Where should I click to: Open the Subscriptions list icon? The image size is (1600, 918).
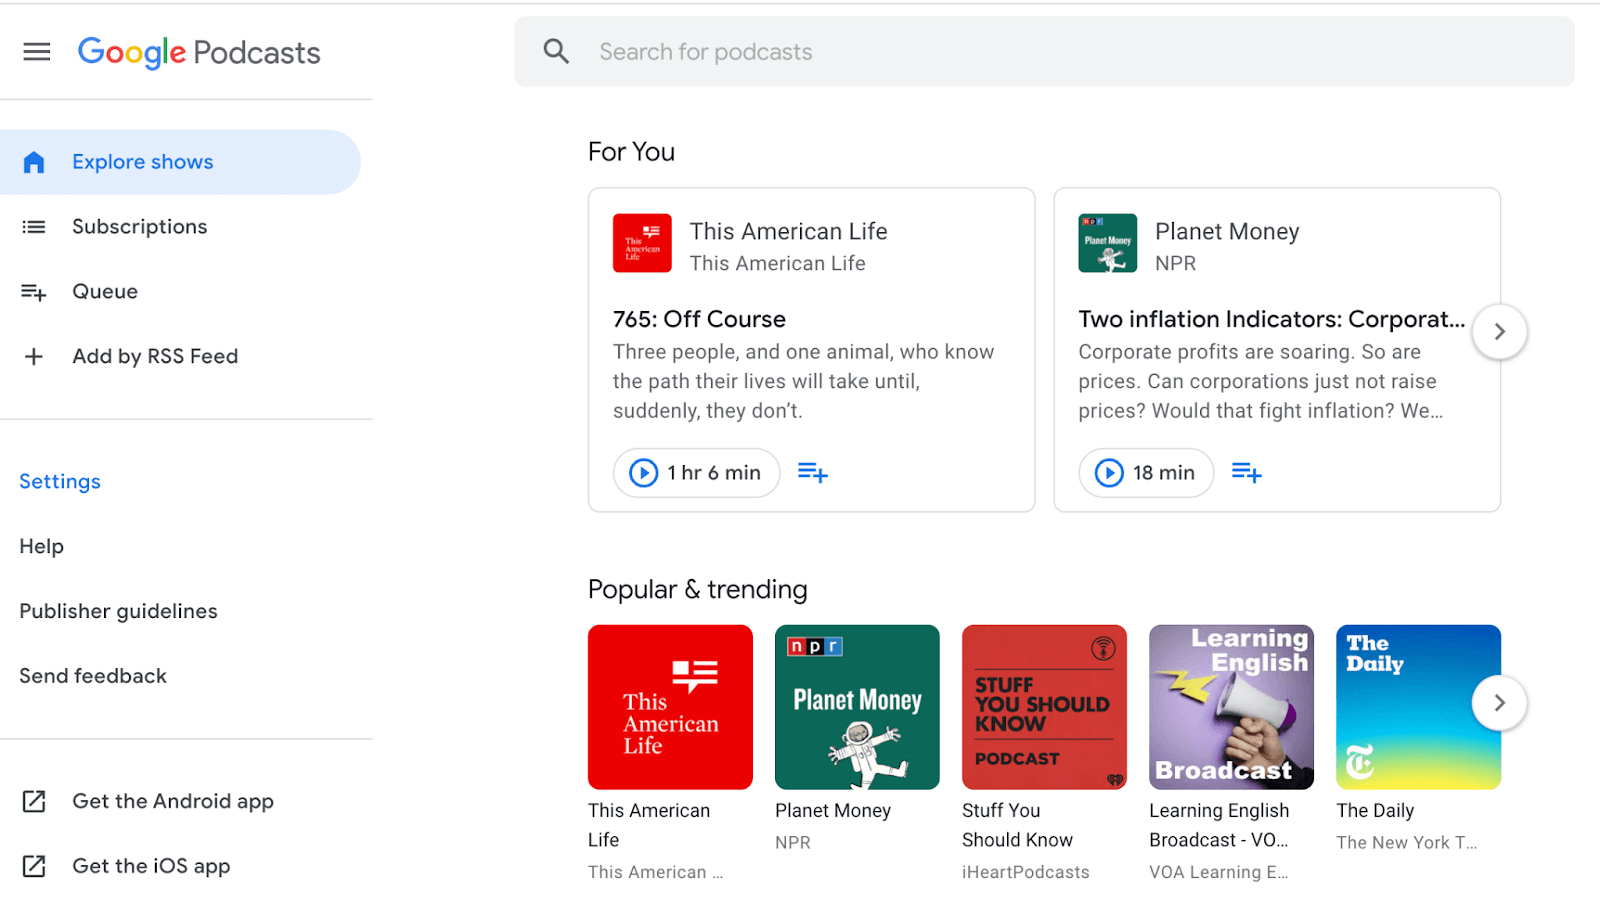(x=33, y=226)
